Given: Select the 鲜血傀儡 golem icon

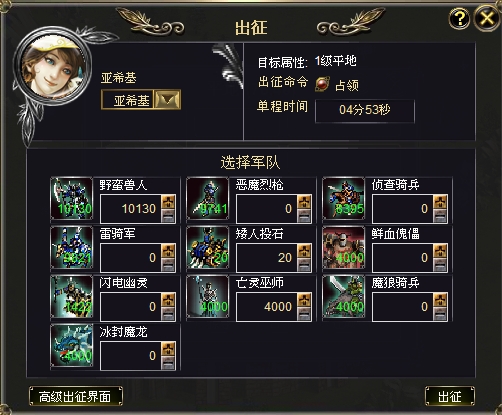Looking at the screenshot, I should click(344, 248).
